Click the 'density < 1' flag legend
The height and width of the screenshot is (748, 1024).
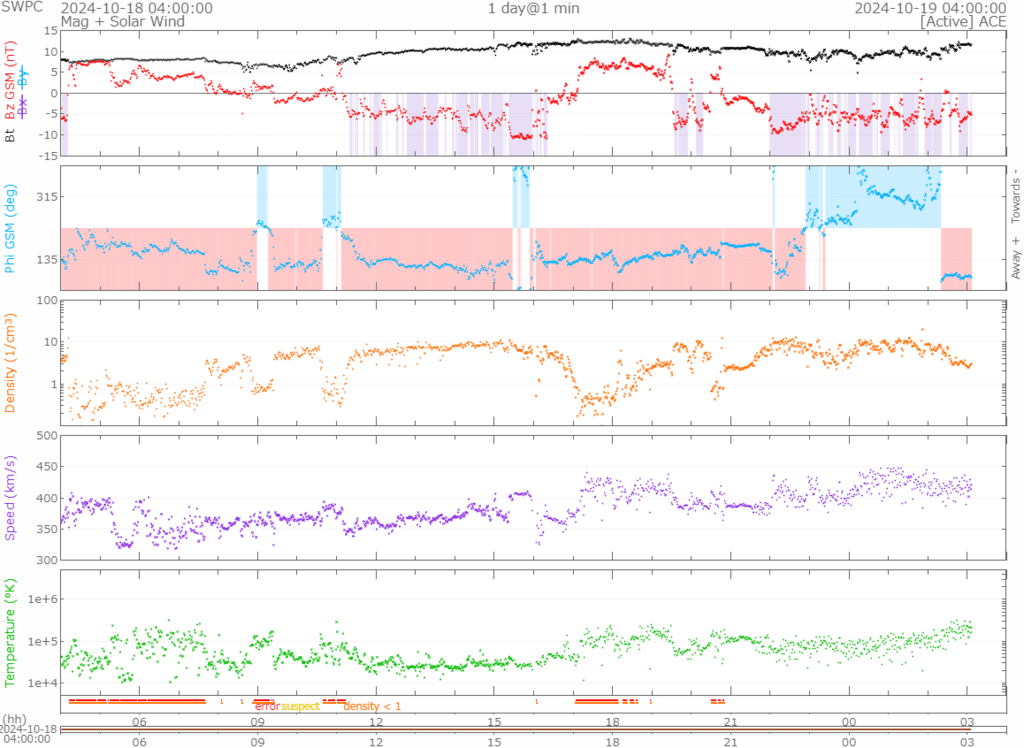(372, 706)
